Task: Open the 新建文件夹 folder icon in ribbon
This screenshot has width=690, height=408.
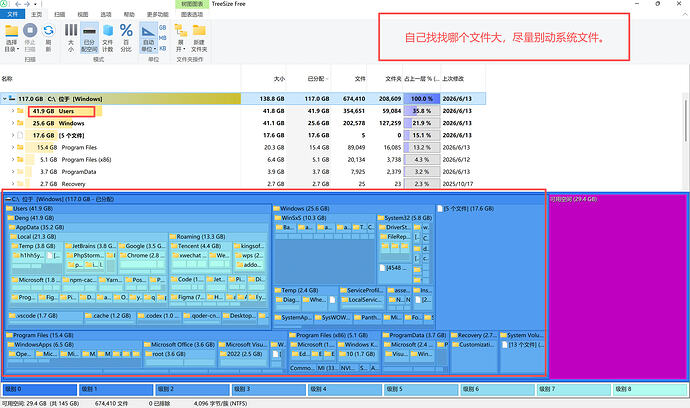Action: [199, 30]
